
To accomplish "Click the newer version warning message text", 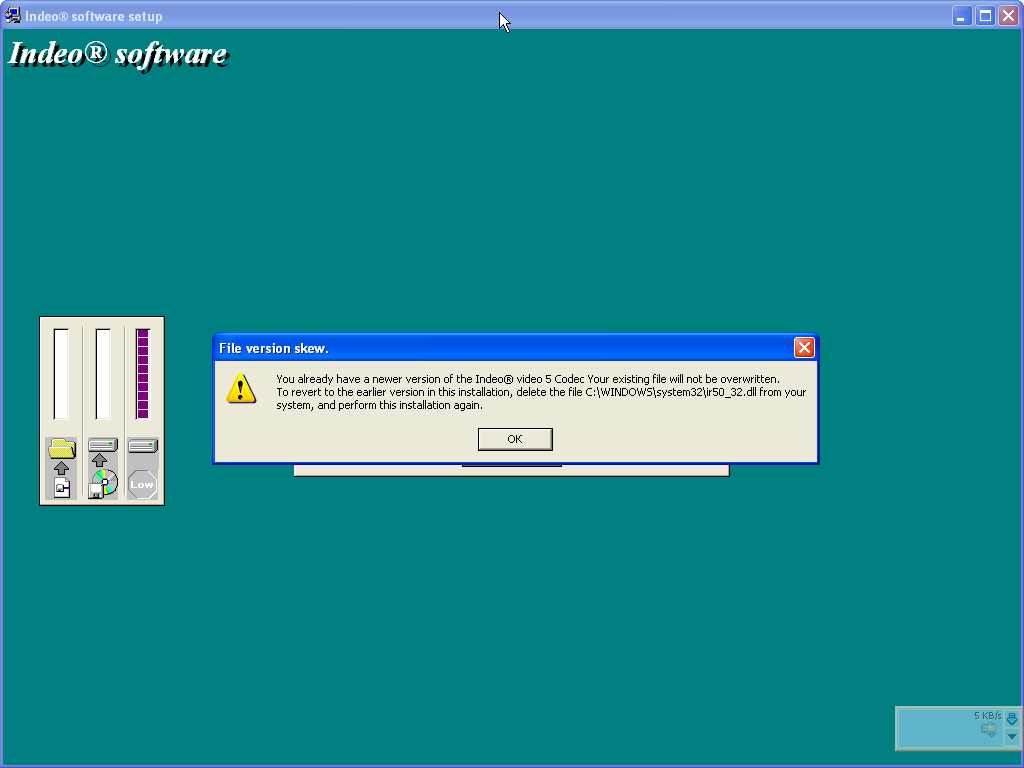I will [x=541, y=392].
